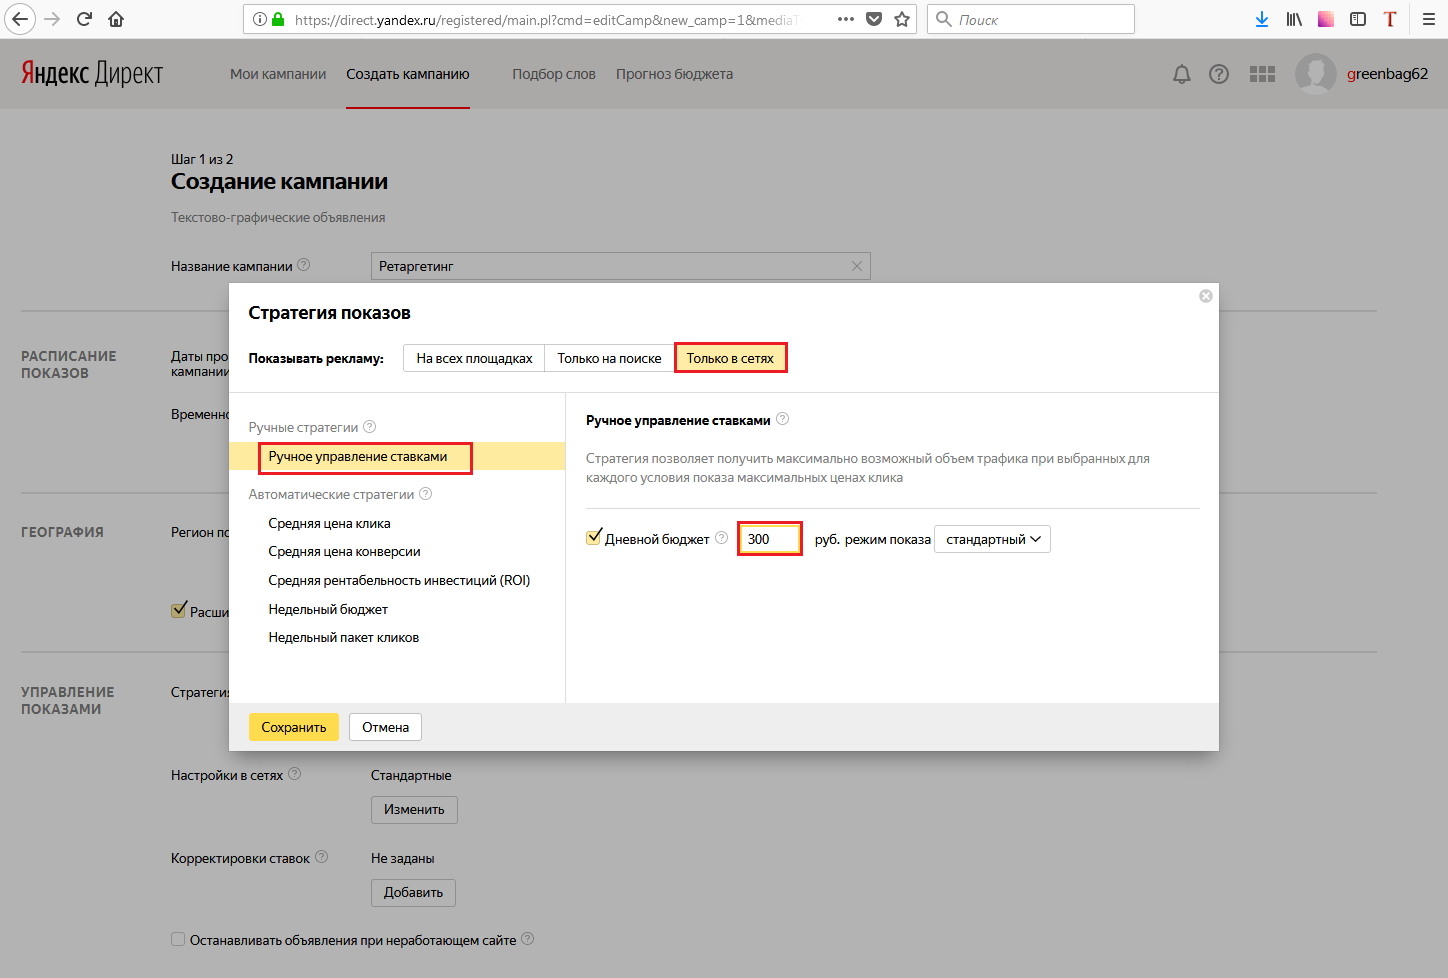Click the browser Back arrow button

pos(20,19)
